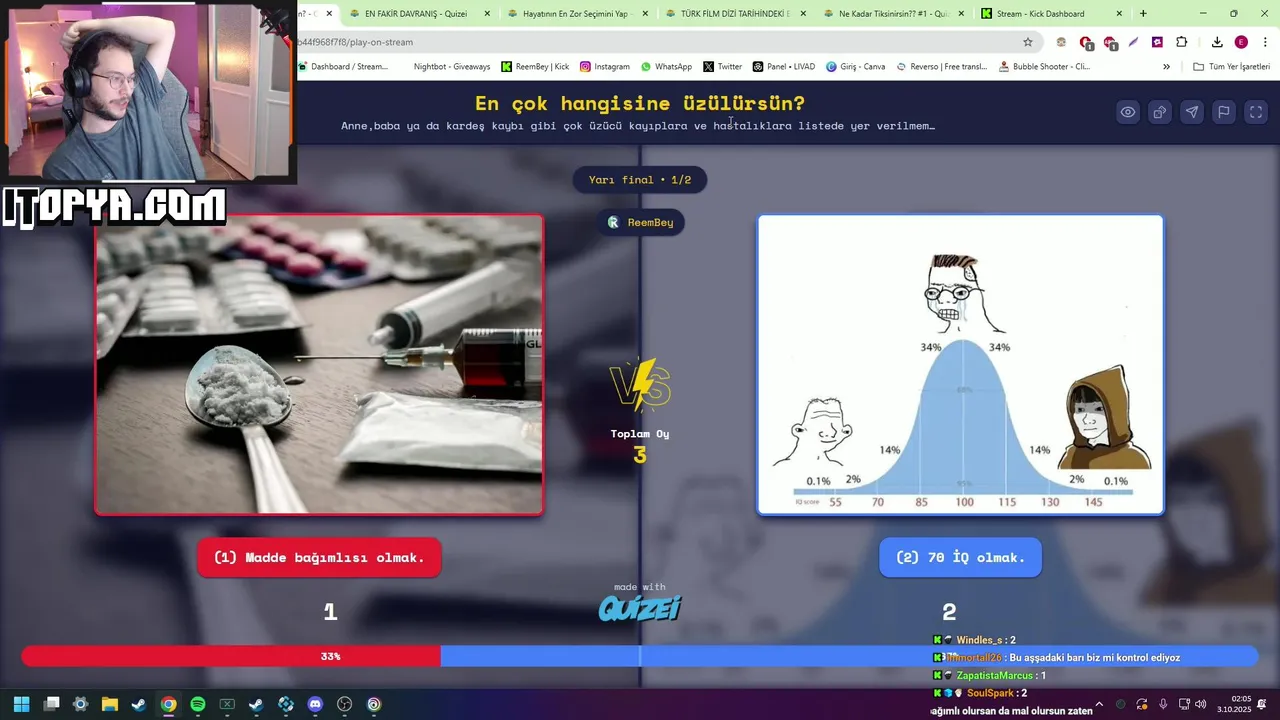Click the network tray icon
1280x720 pixels.
point(1183,704)
